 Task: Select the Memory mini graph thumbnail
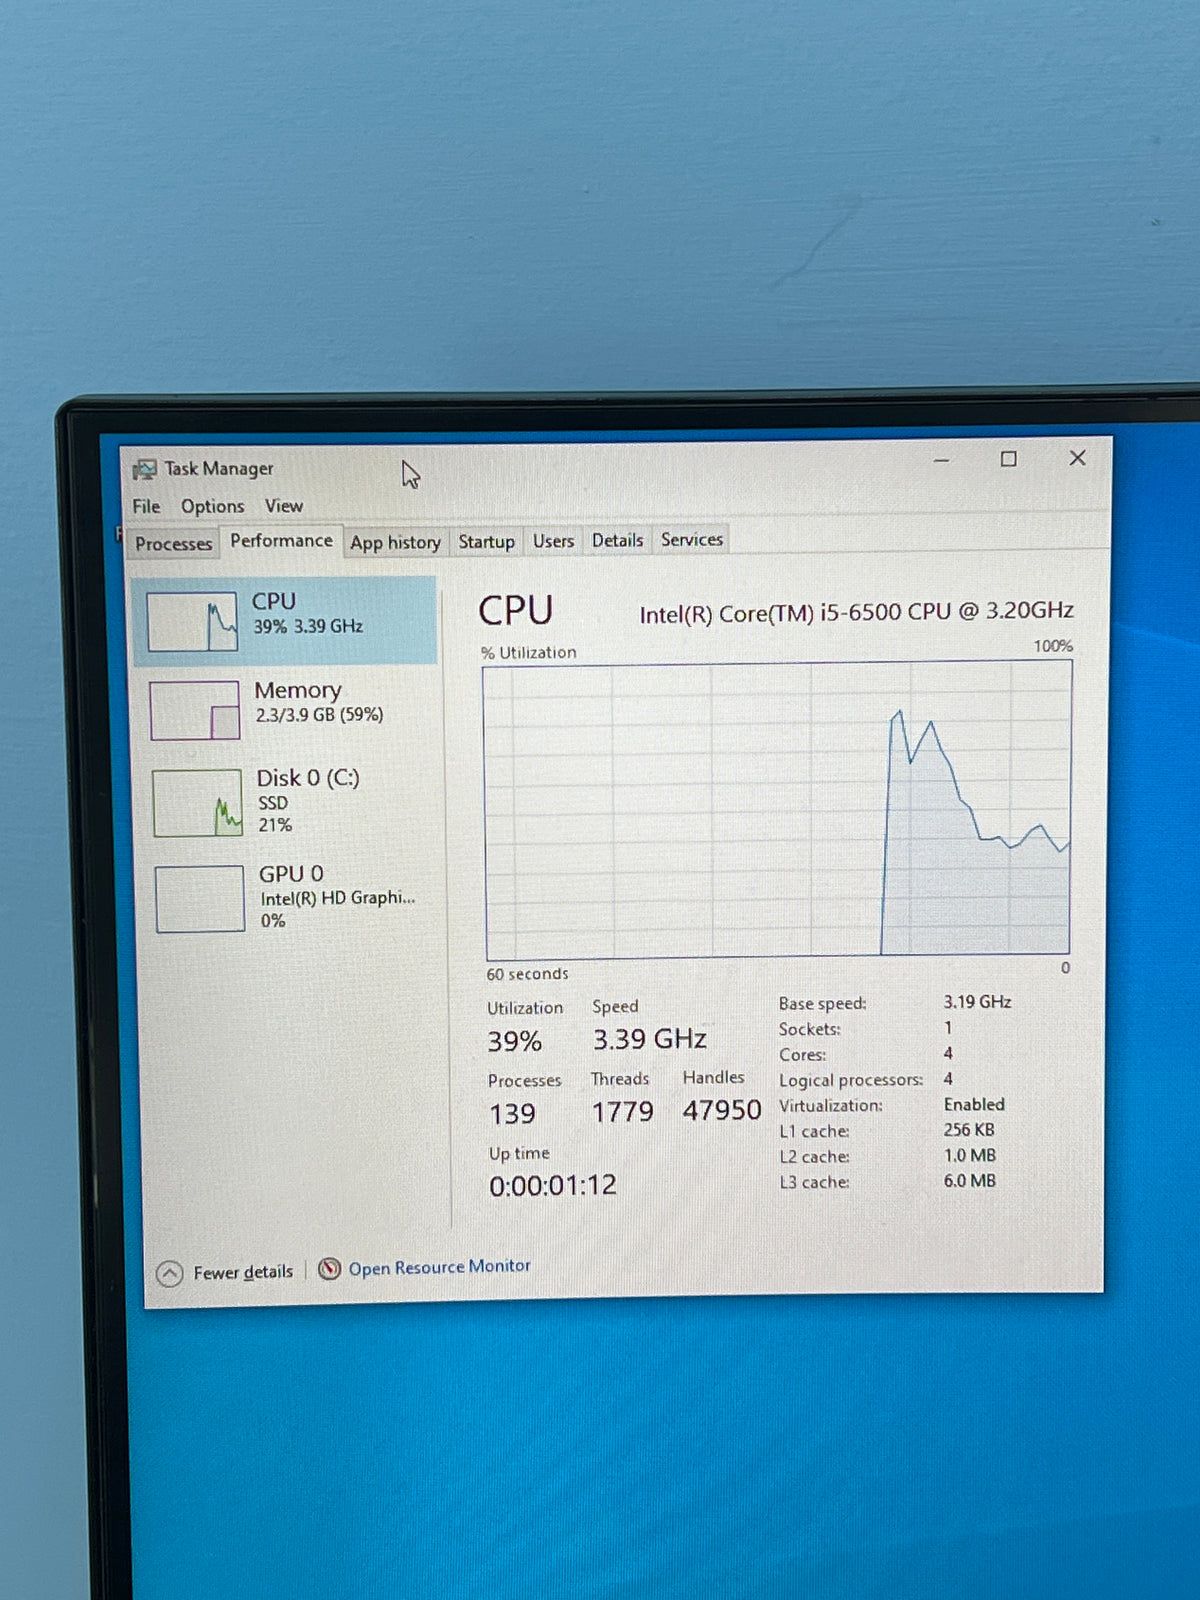pos(195,710)
